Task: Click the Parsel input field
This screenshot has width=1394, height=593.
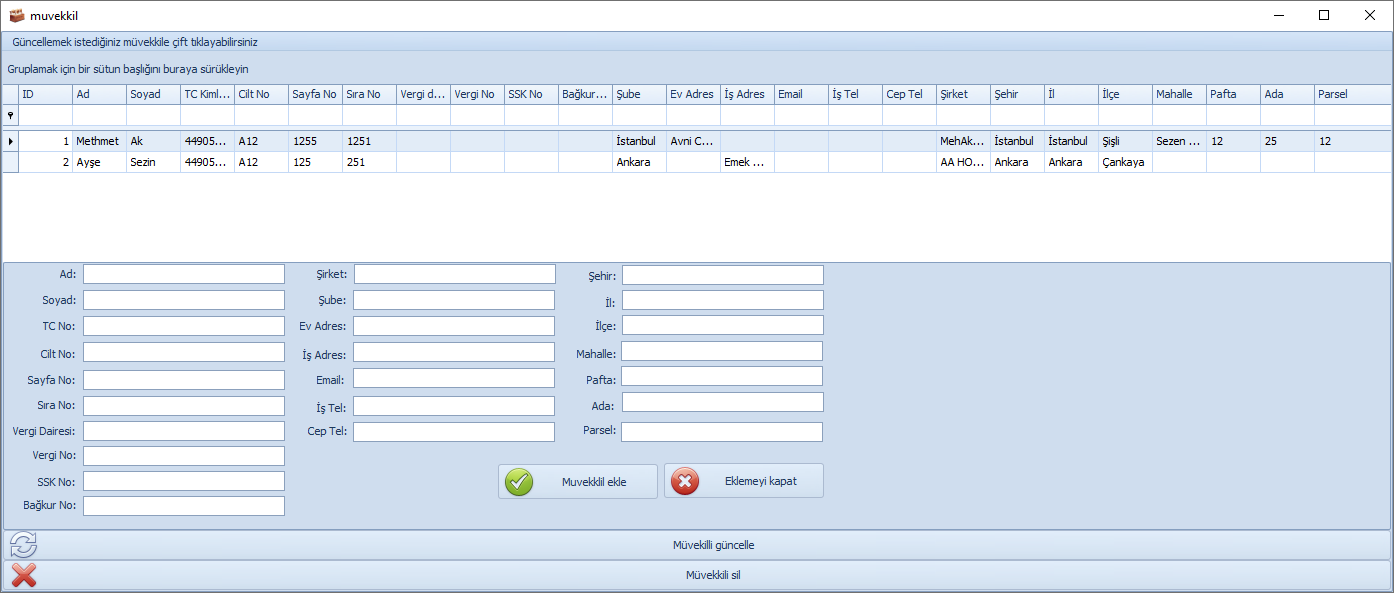Action: coord(721,432)
